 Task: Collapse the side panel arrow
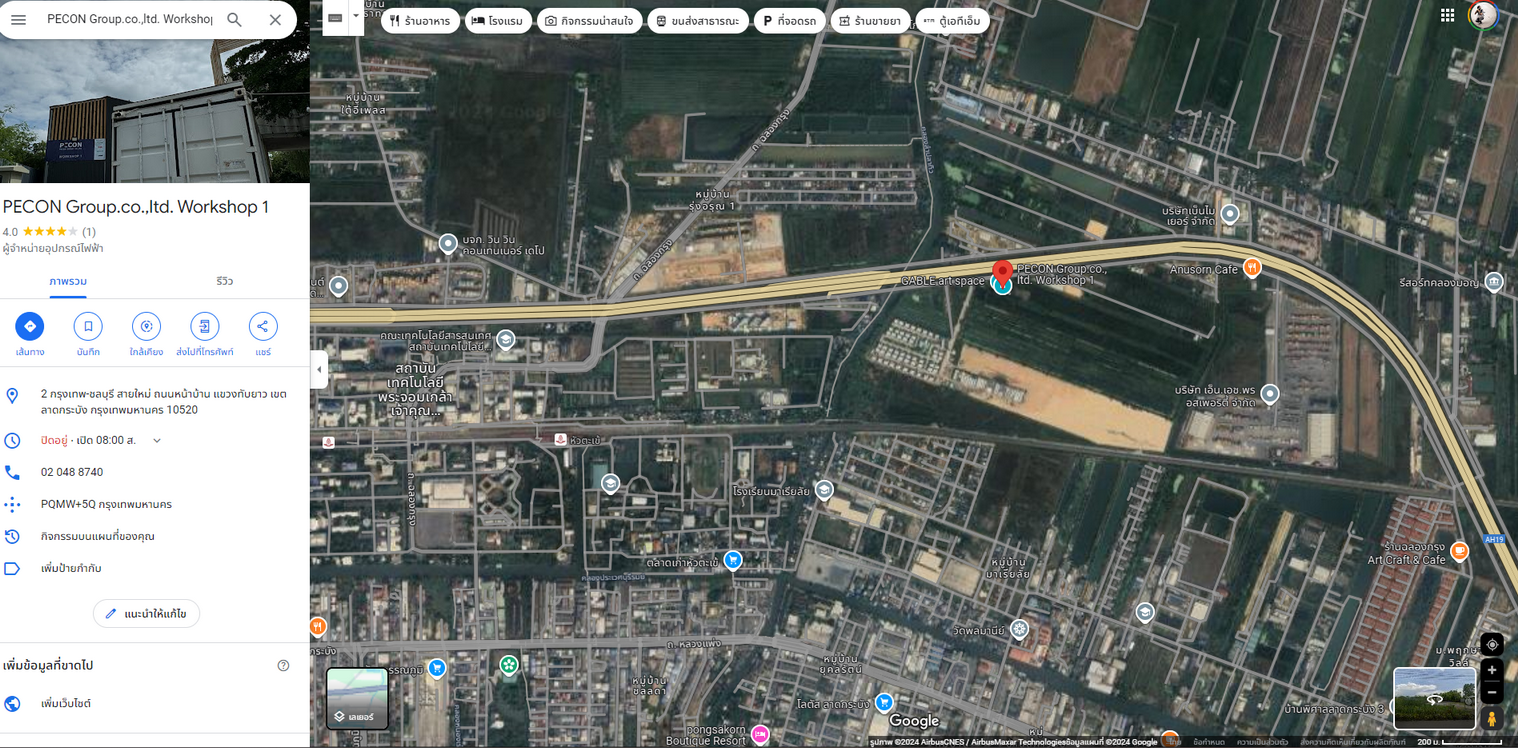[319, 369]
